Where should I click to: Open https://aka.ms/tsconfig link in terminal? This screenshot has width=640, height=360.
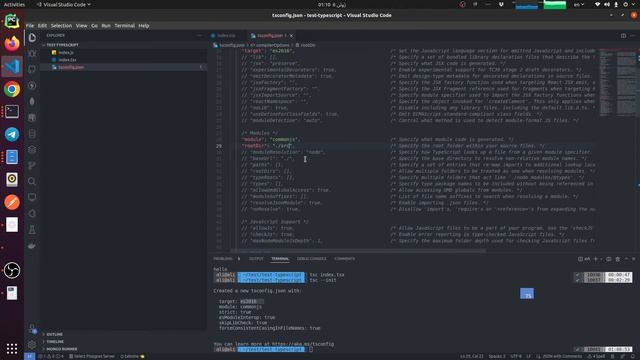302,344
